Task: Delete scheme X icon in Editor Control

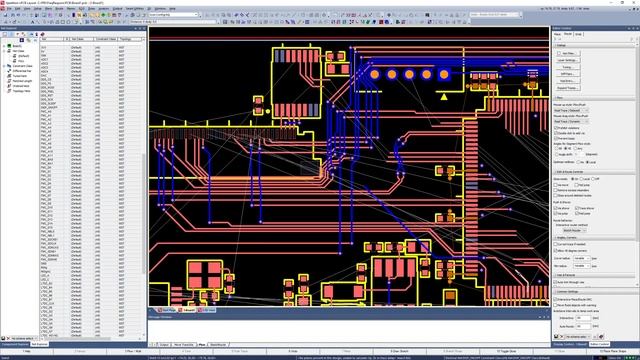Action: [561, 337]
